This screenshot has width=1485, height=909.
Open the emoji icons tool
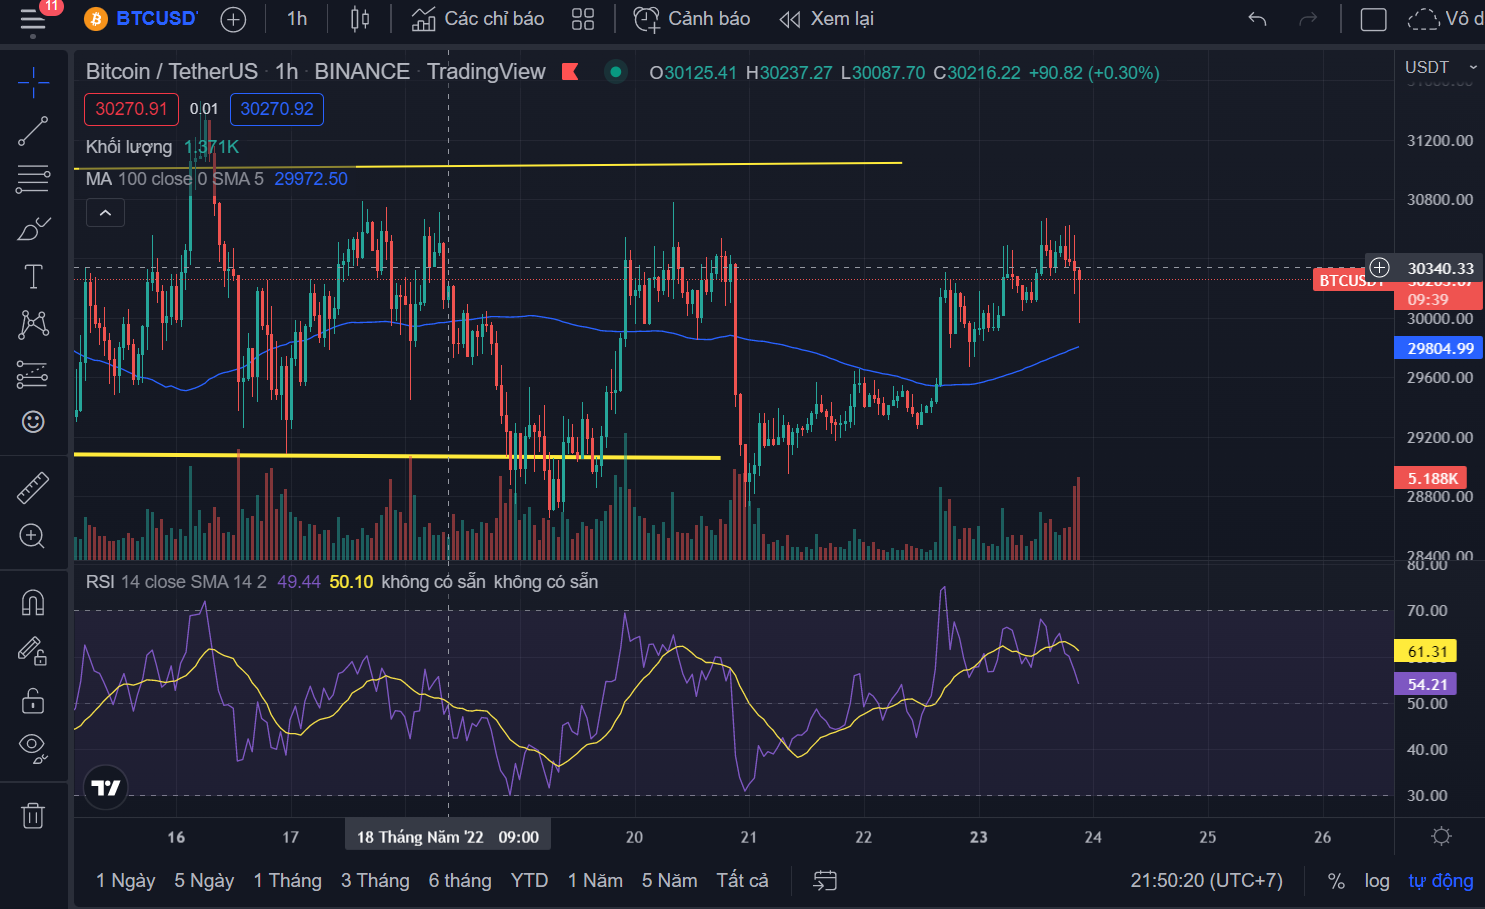click(x=33, y=422)
